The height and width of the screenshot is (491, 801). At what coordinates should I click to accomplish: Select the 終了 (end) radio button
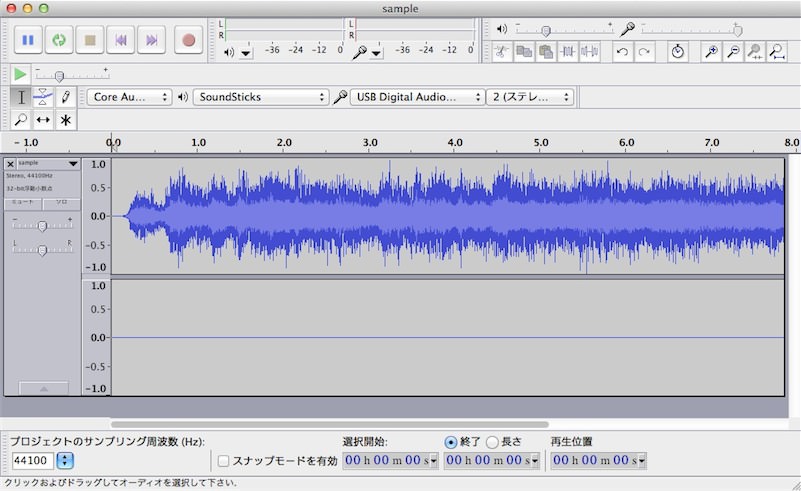(451, 442)
